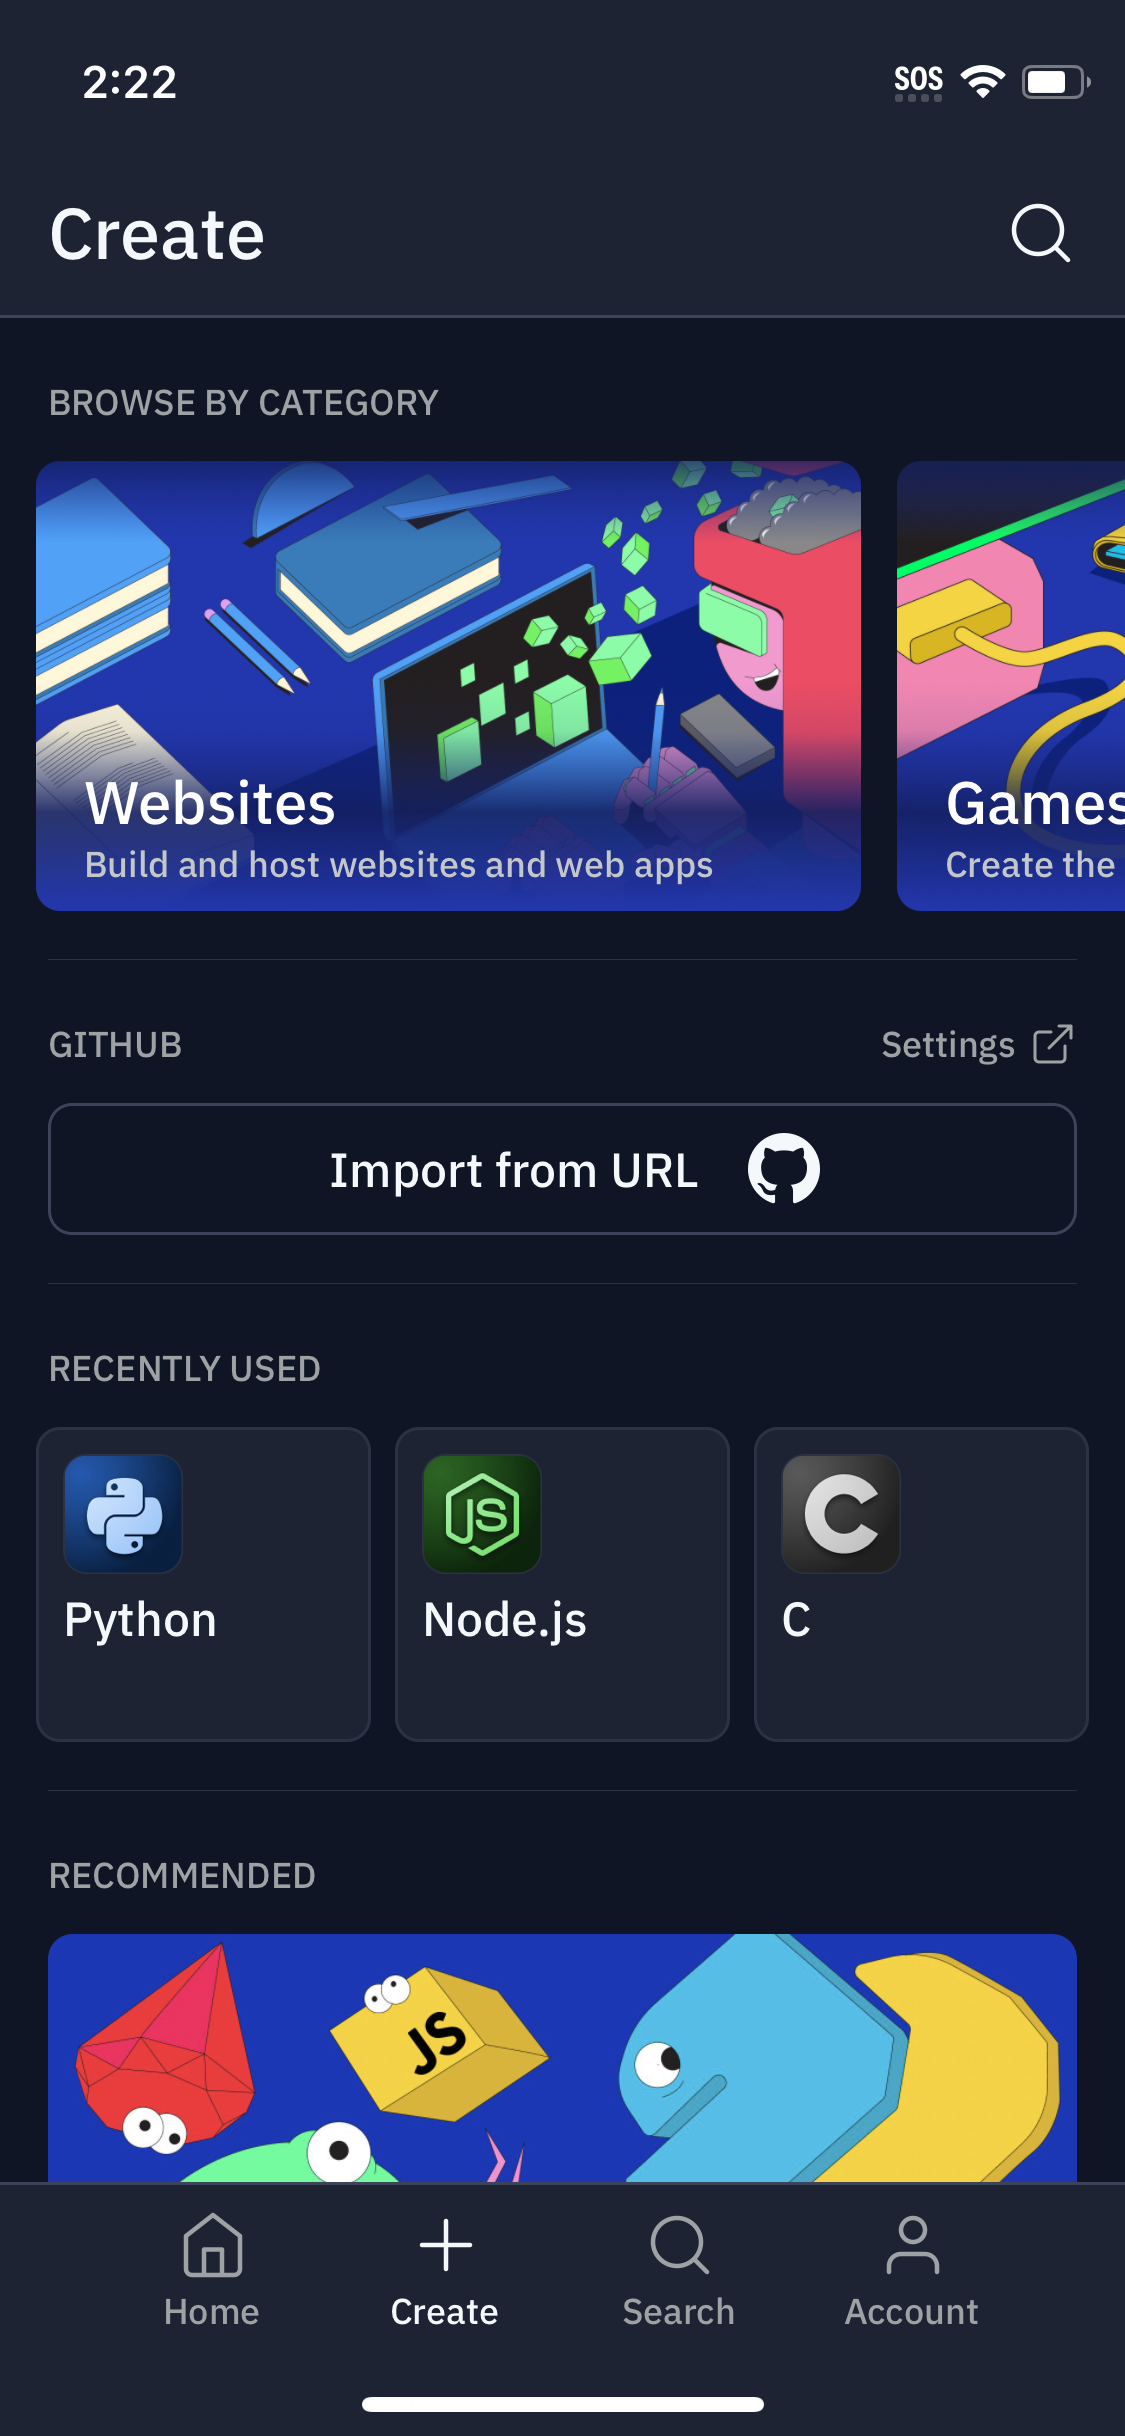Tap the Recommended languages banner
The width and height of the screenshot is (1125, 2436).
(x=562, y=2058)
